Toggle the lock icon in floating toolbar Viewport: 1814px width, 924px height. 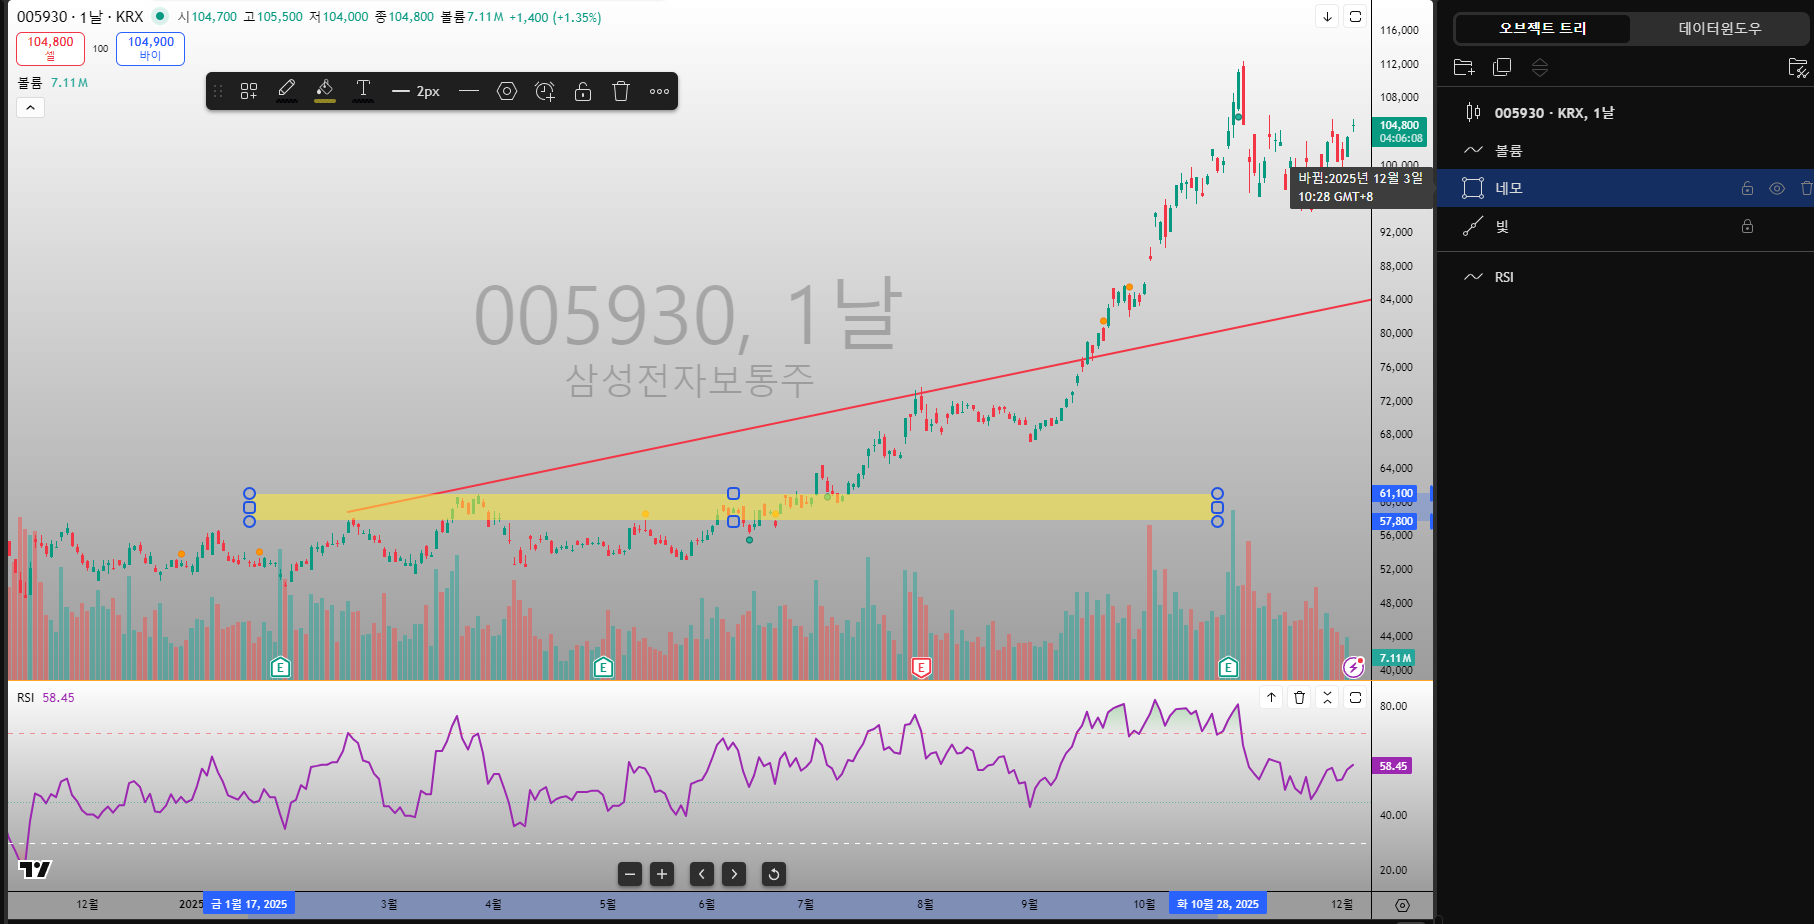click(583, 91)
